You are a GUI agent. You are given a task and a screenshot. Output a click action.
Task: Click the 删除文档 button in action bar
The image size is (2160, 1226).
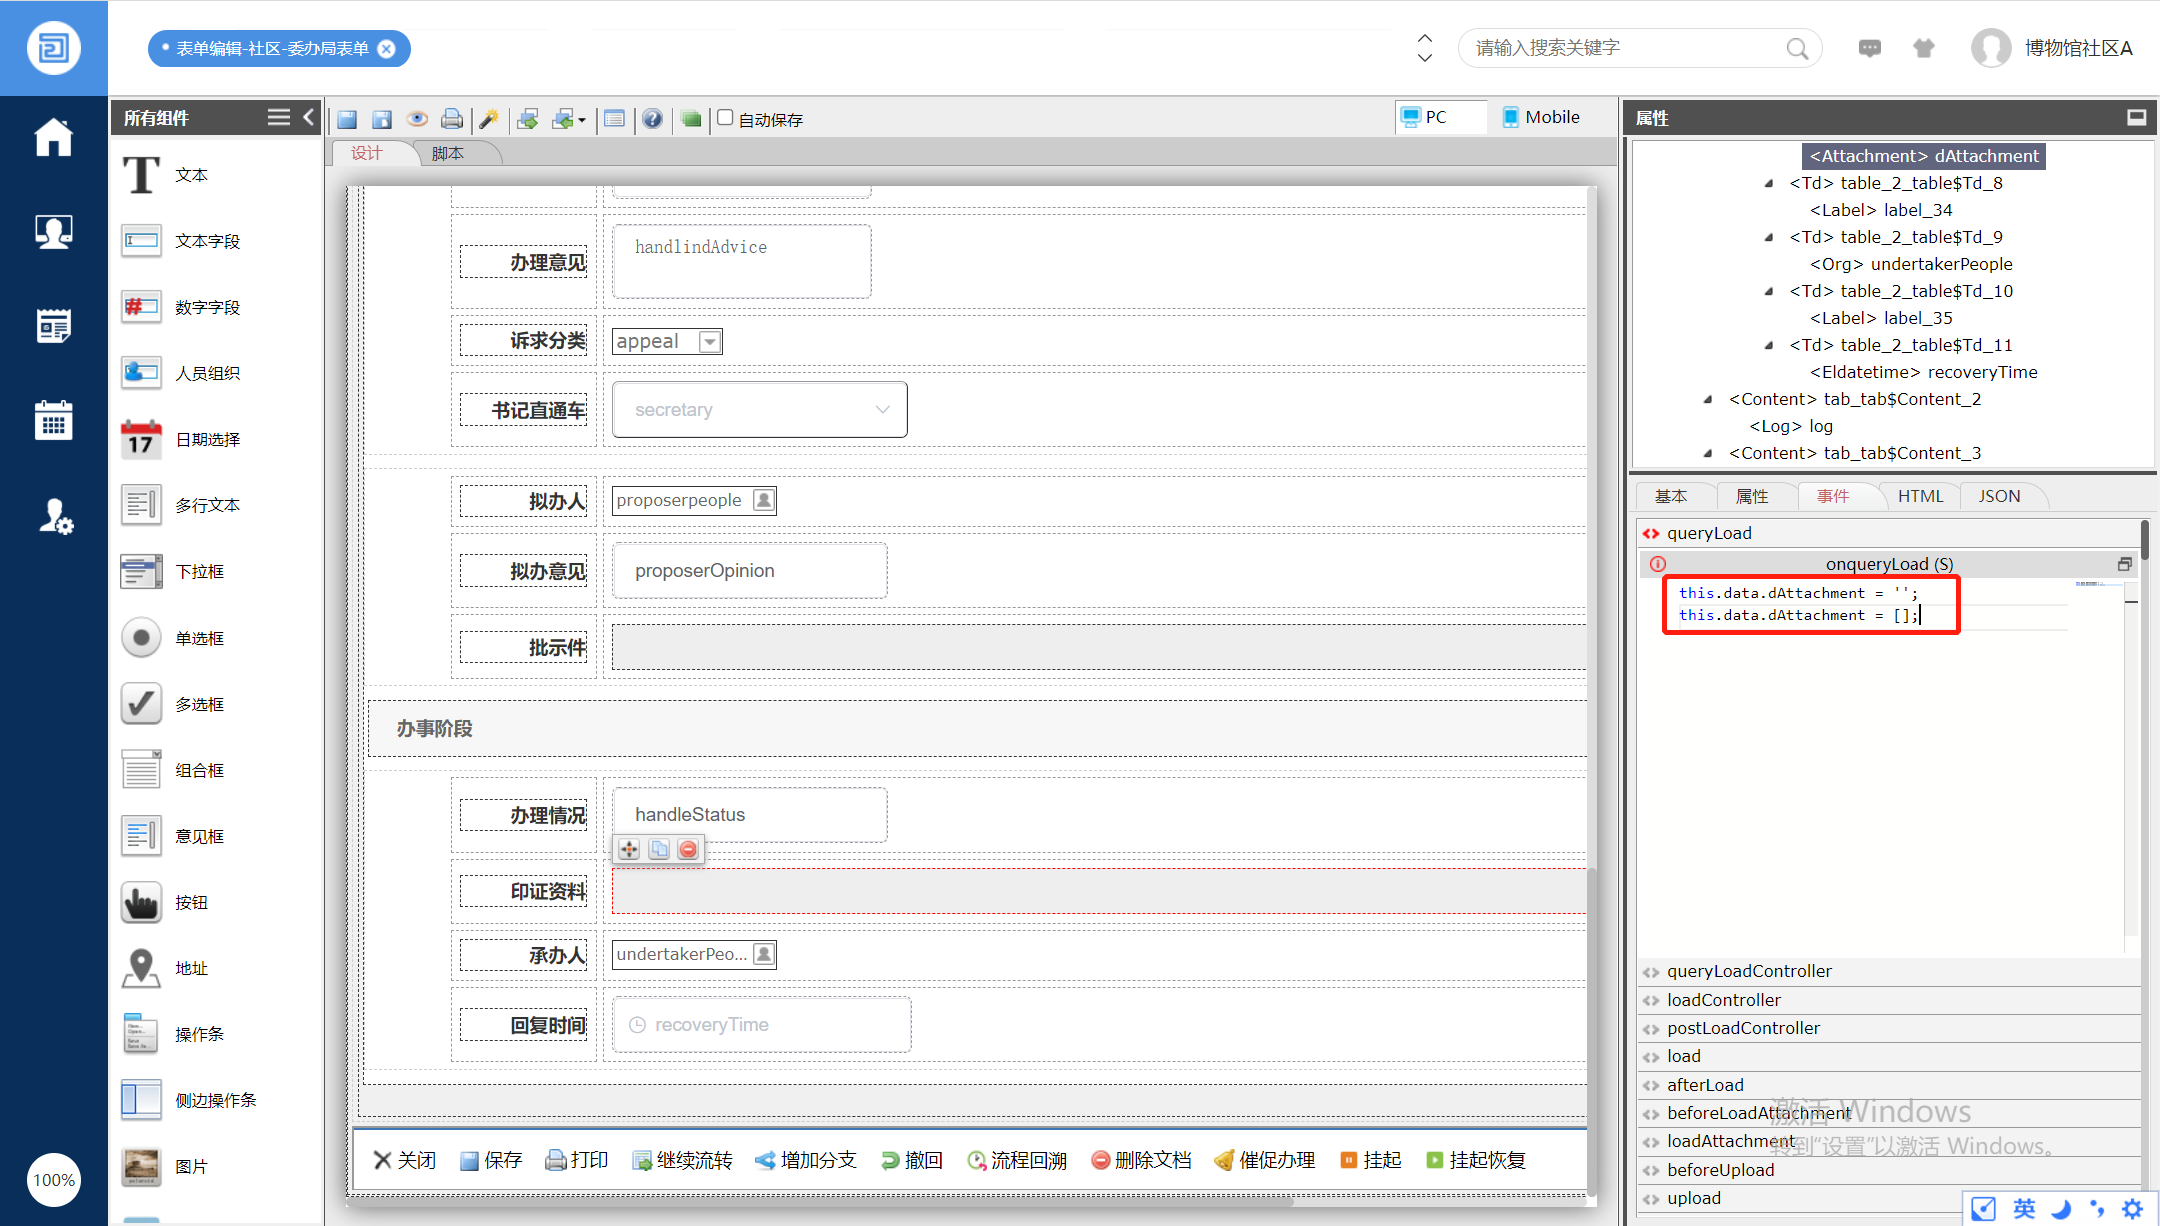(1141, 1160)
